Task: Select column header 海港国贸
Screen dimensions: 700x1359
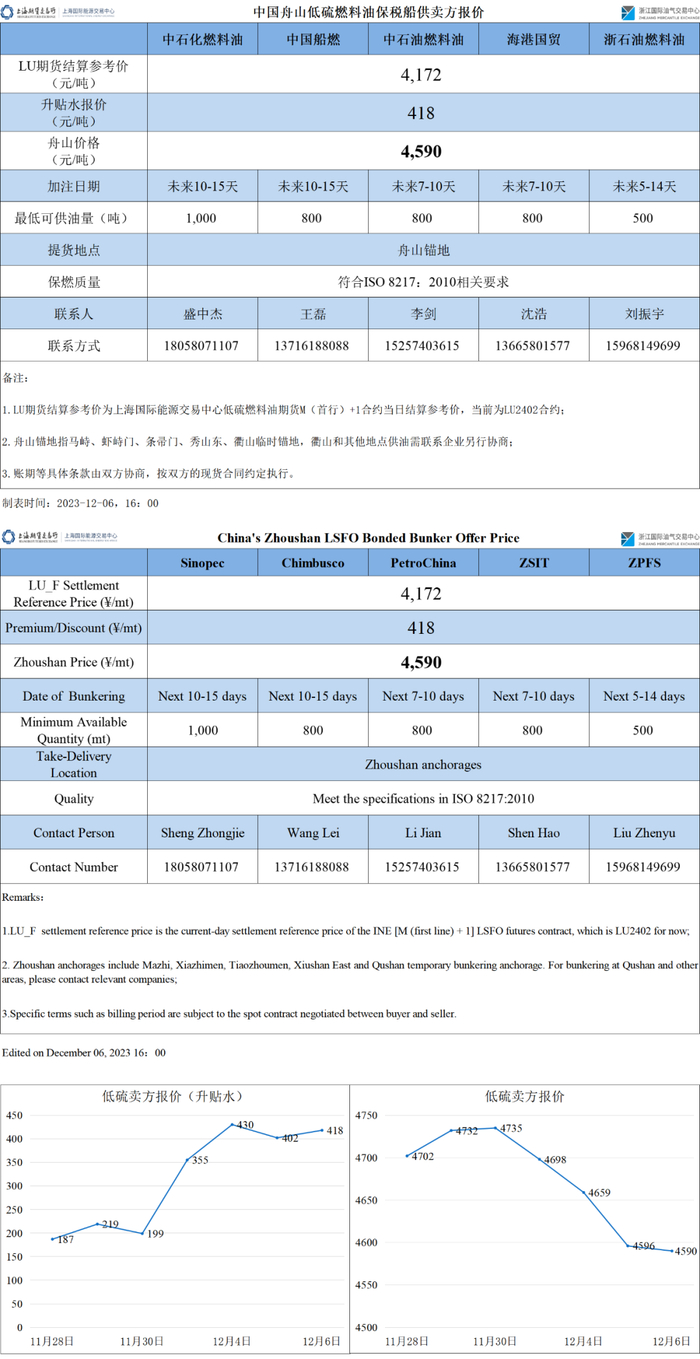Action: 533,41
